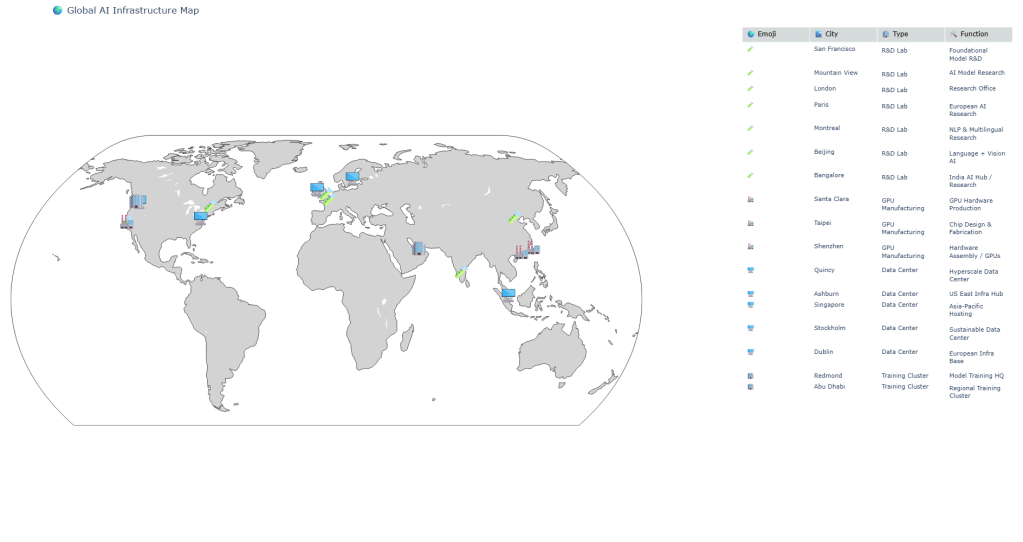Click the Abu Dhabi building marker on map

coord(418,248)
